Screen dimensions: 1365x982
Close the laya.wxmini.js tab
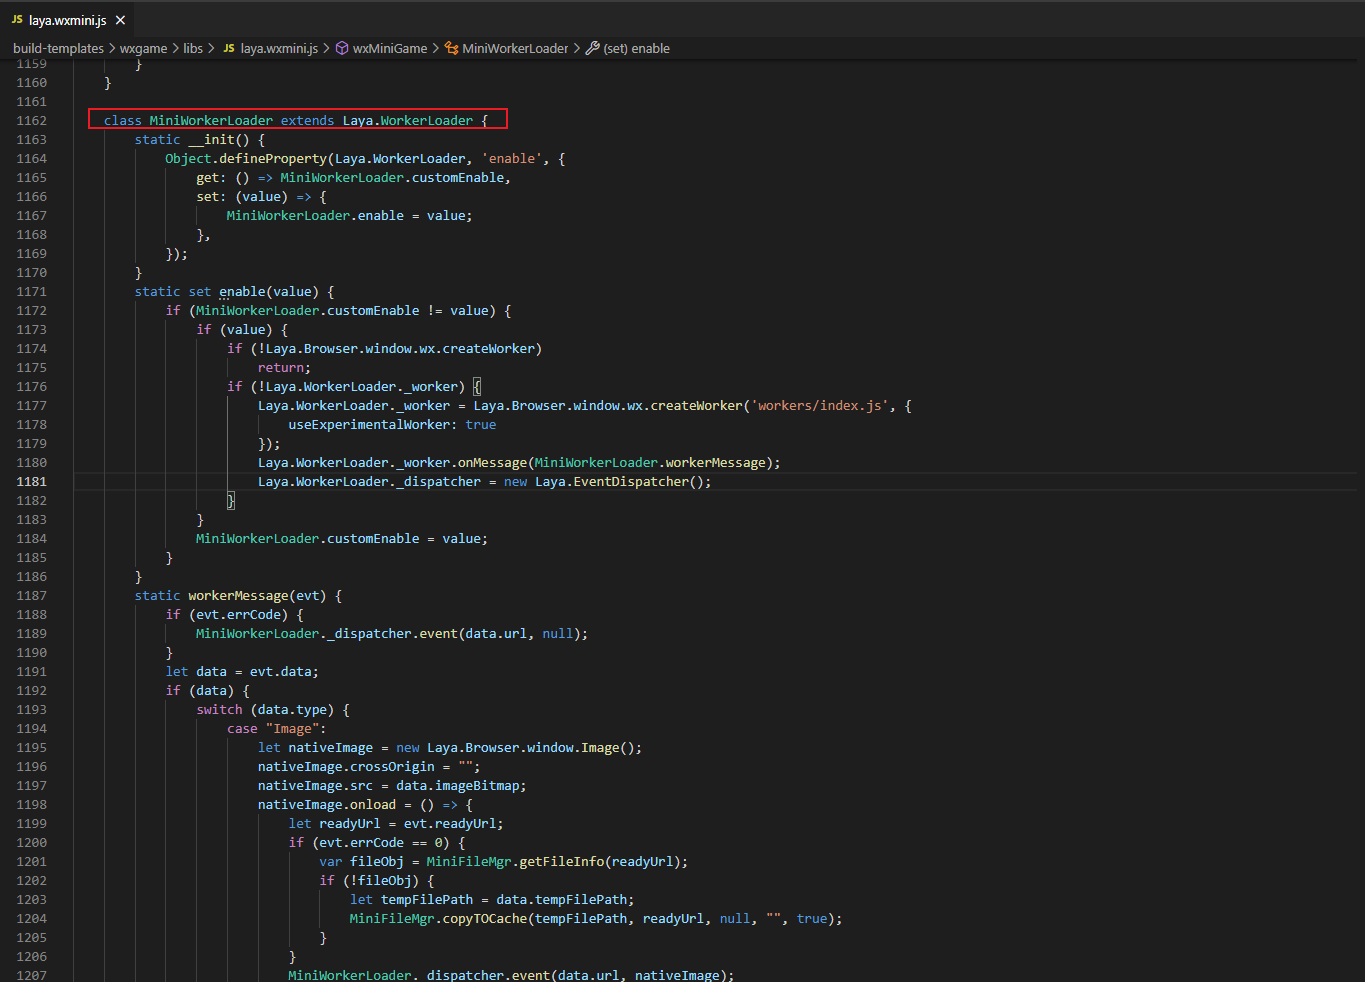click(120, 20)
